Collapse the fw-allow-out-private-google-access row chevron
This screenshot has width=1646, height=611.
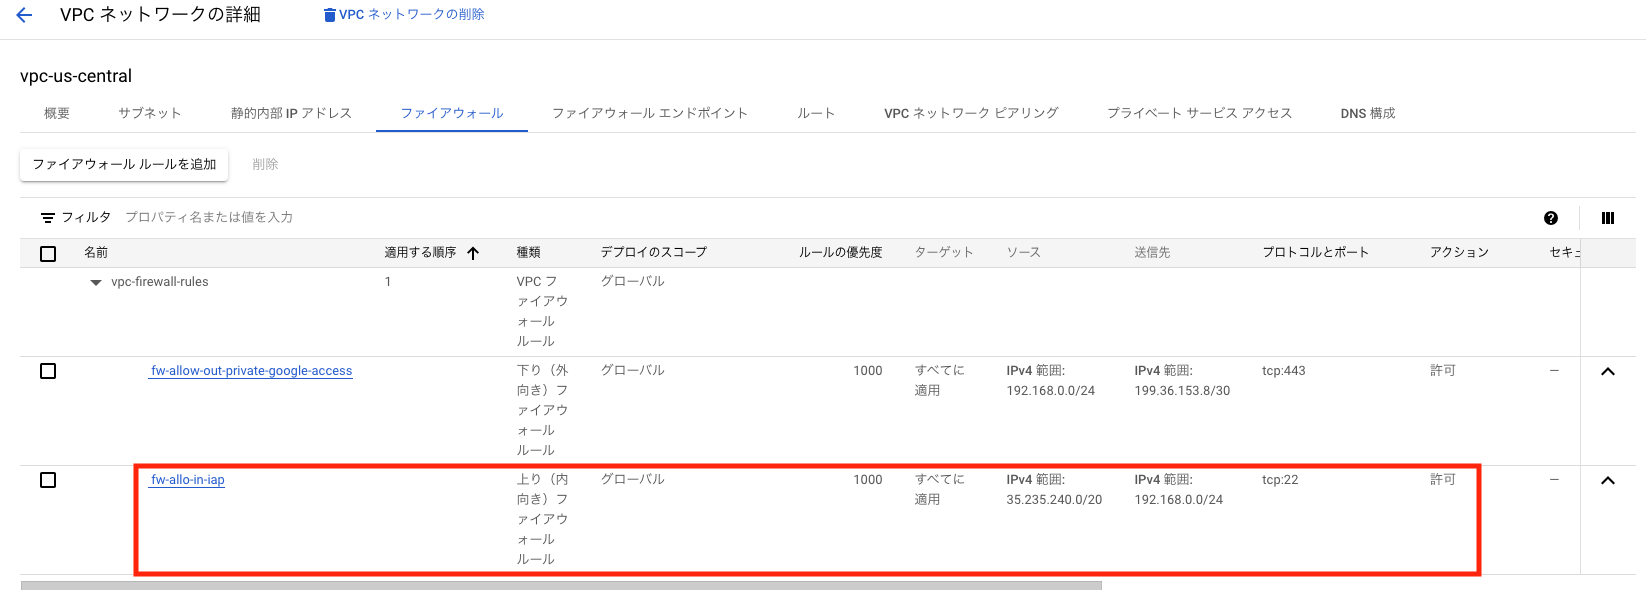[x=1608, y=371]
